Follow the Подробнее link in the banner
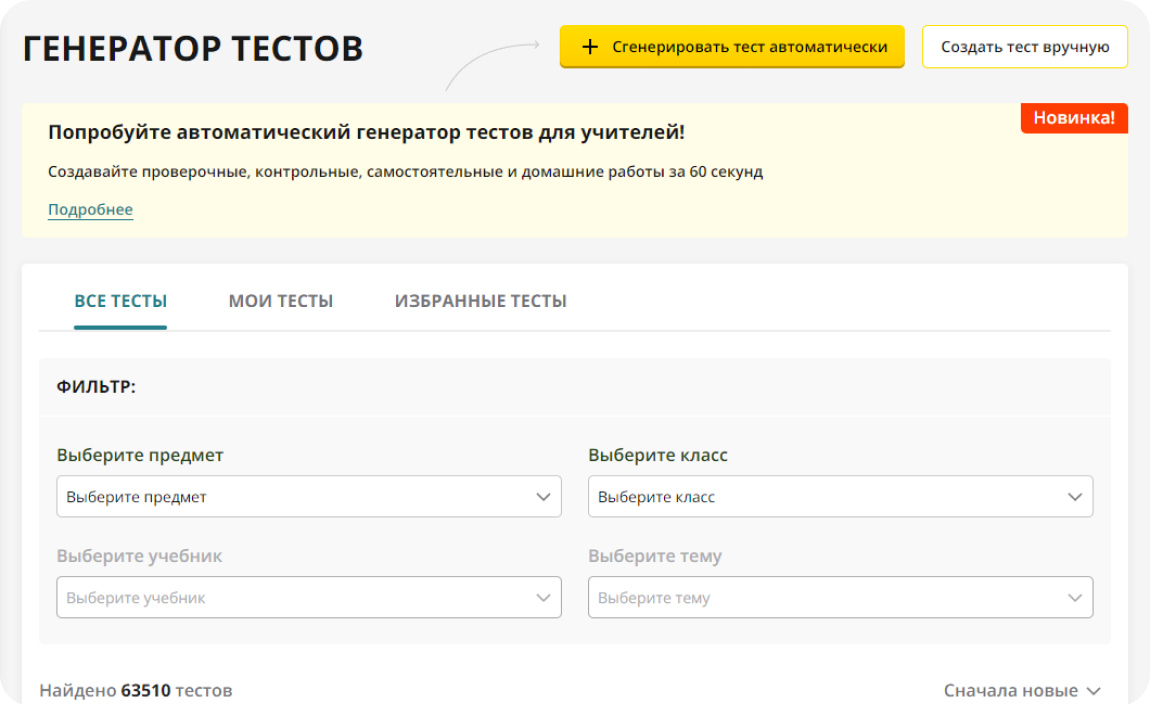 [90, 210]
